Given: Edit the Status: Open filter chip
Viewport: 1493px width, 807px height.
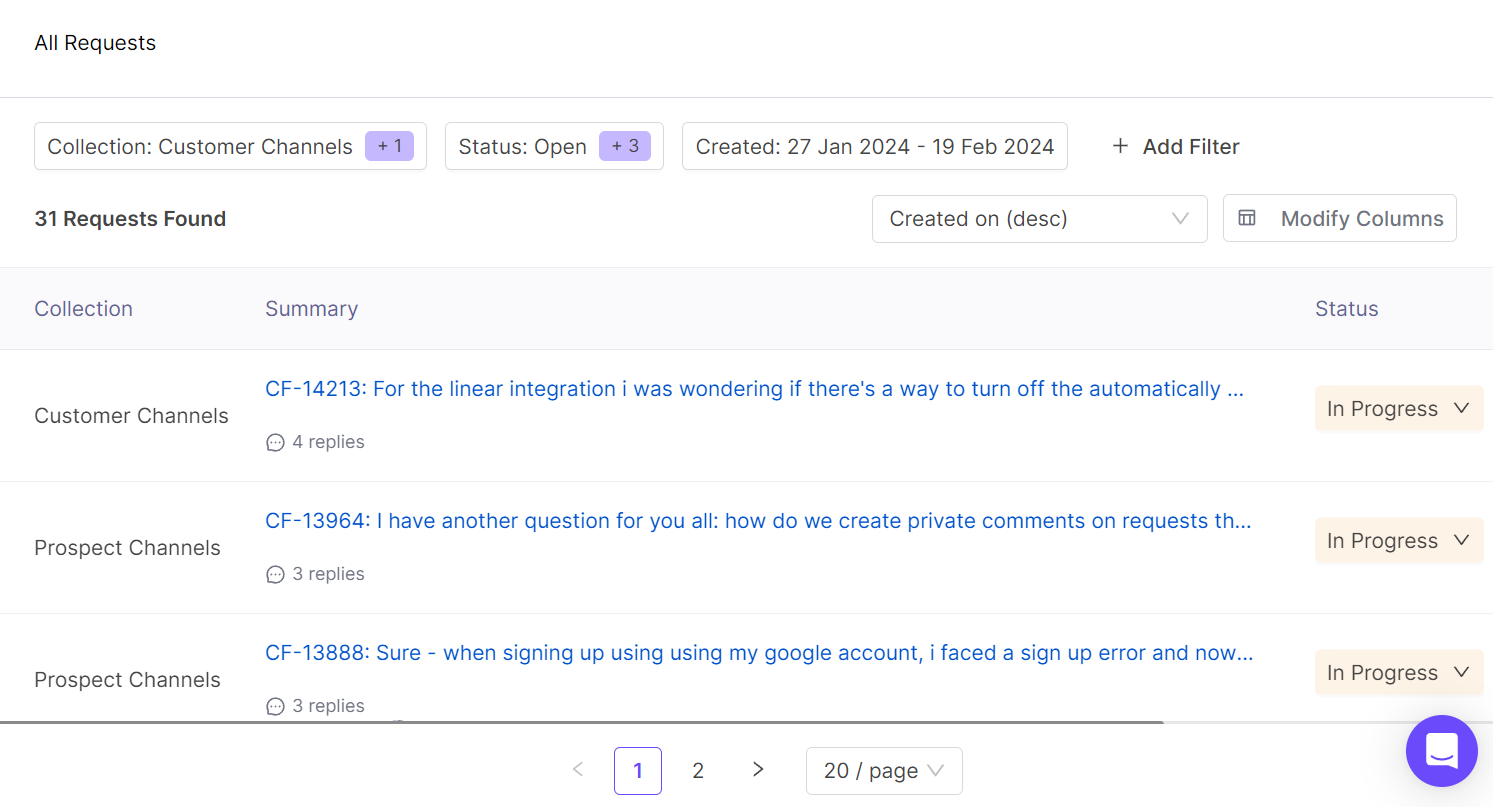Looking at the screenshot, I should 553,147.
